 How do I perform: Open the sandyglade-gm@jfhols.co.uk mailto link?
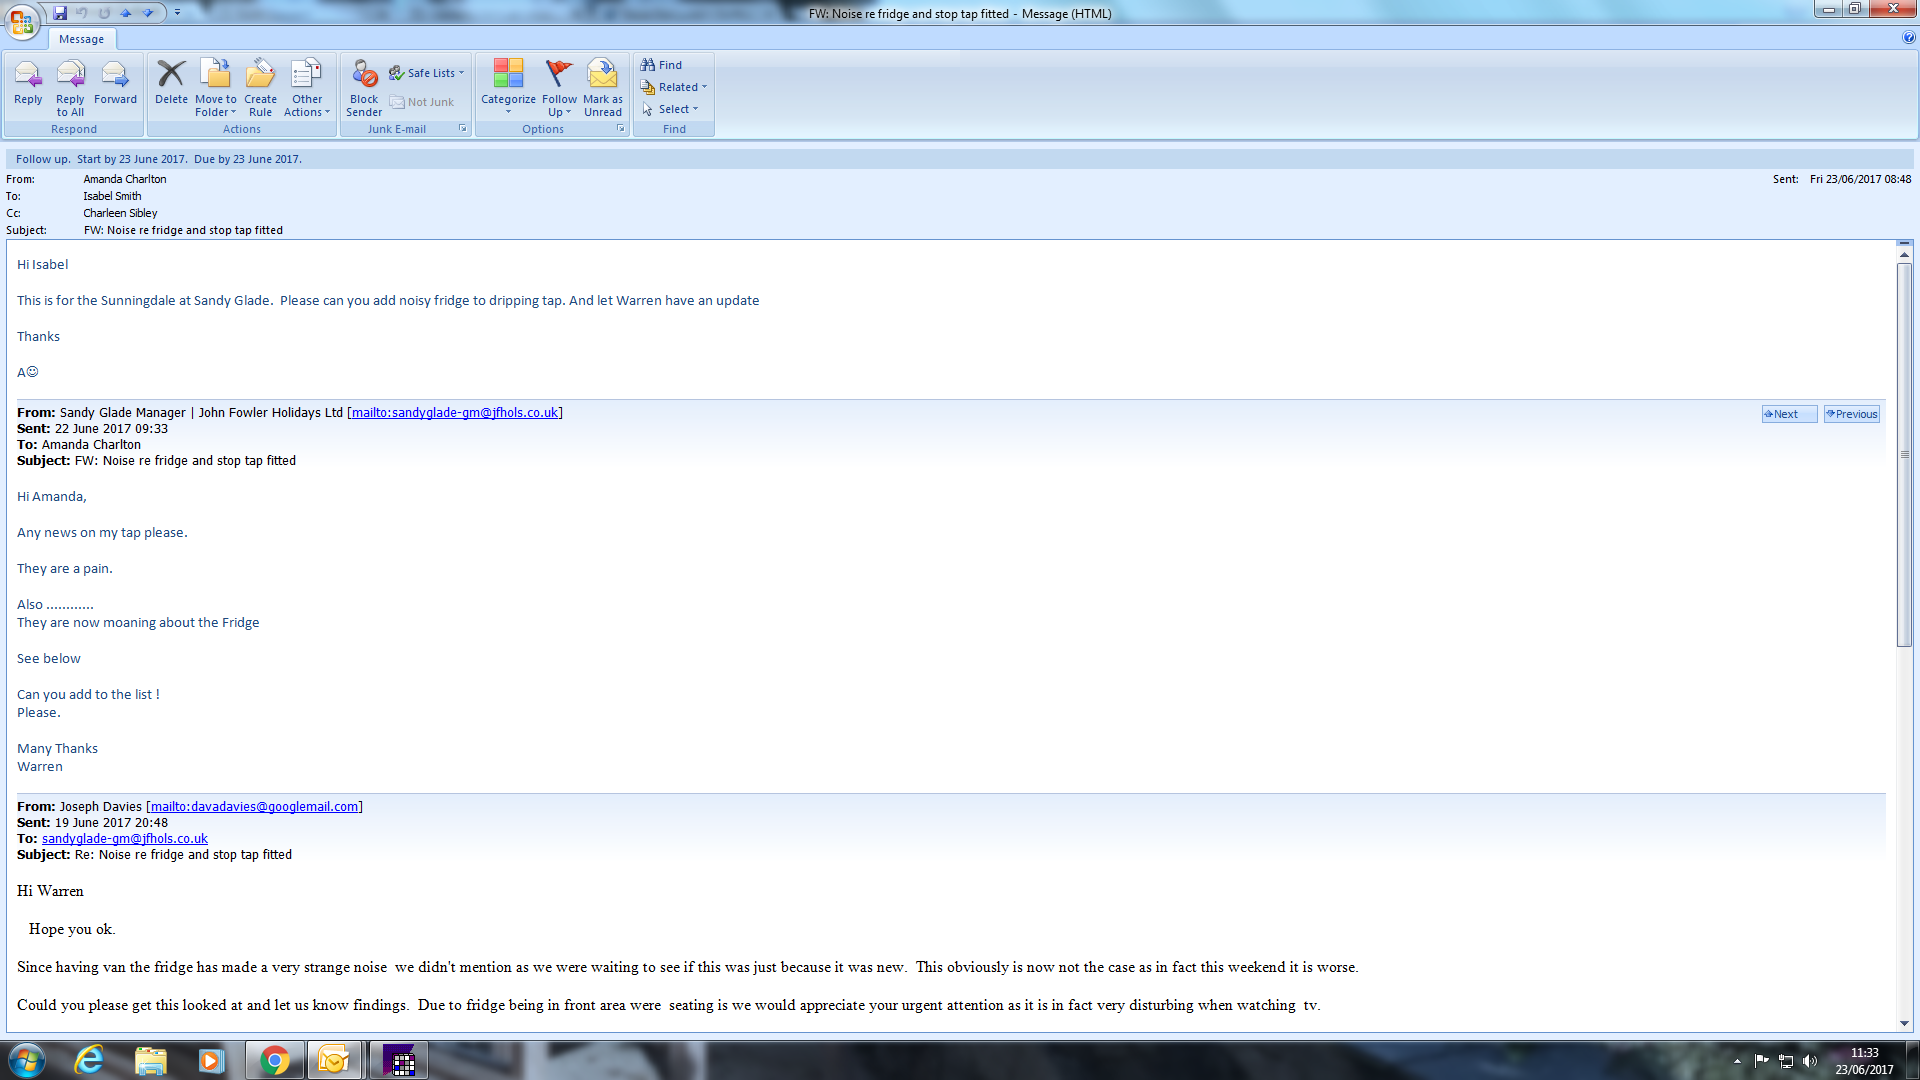[454, 413]
